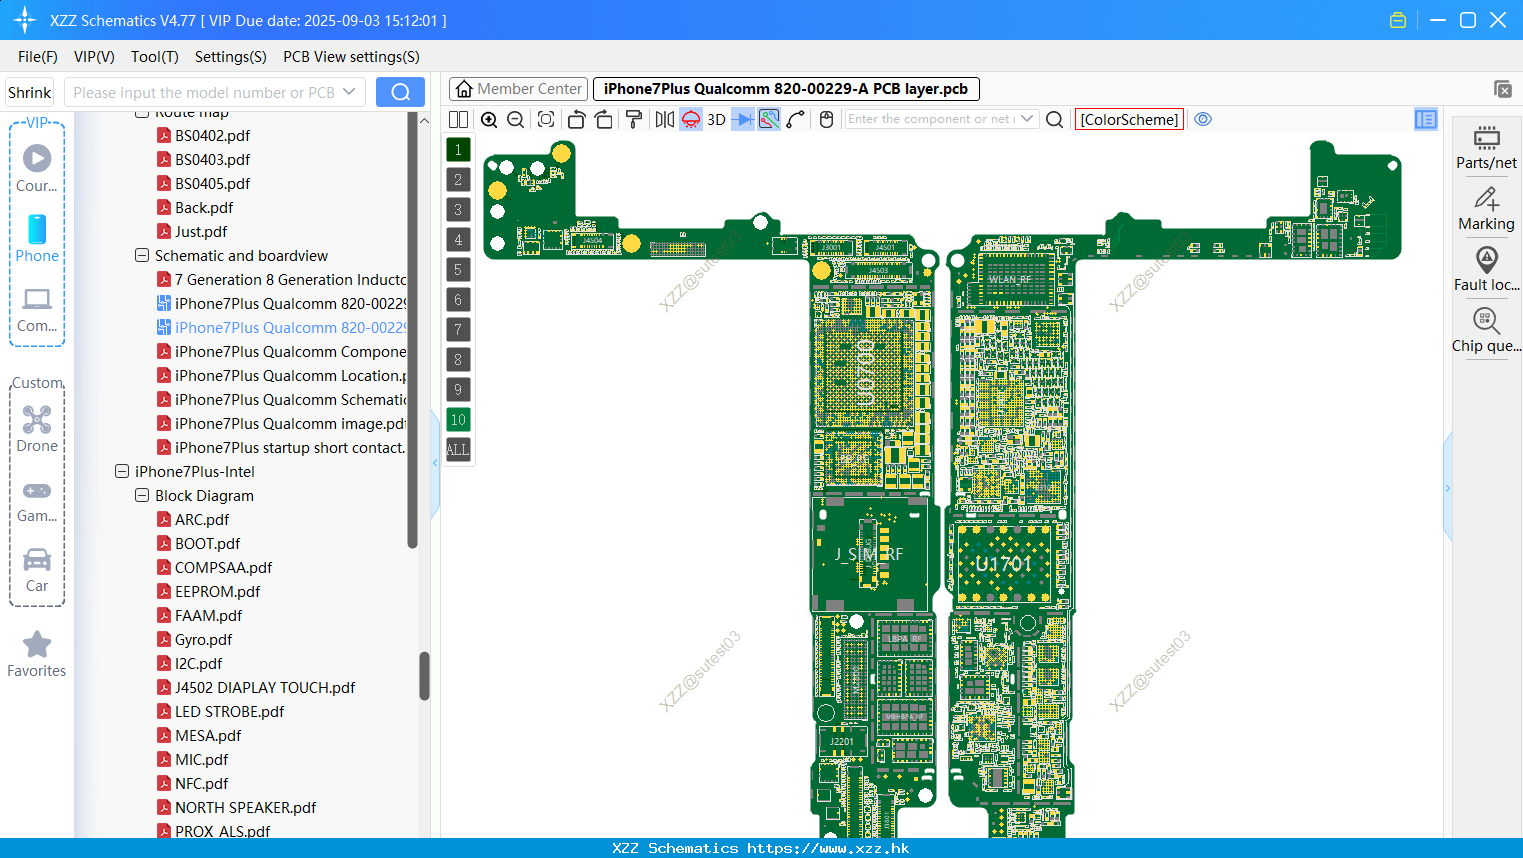Open the Tool menu

[155, 57]
